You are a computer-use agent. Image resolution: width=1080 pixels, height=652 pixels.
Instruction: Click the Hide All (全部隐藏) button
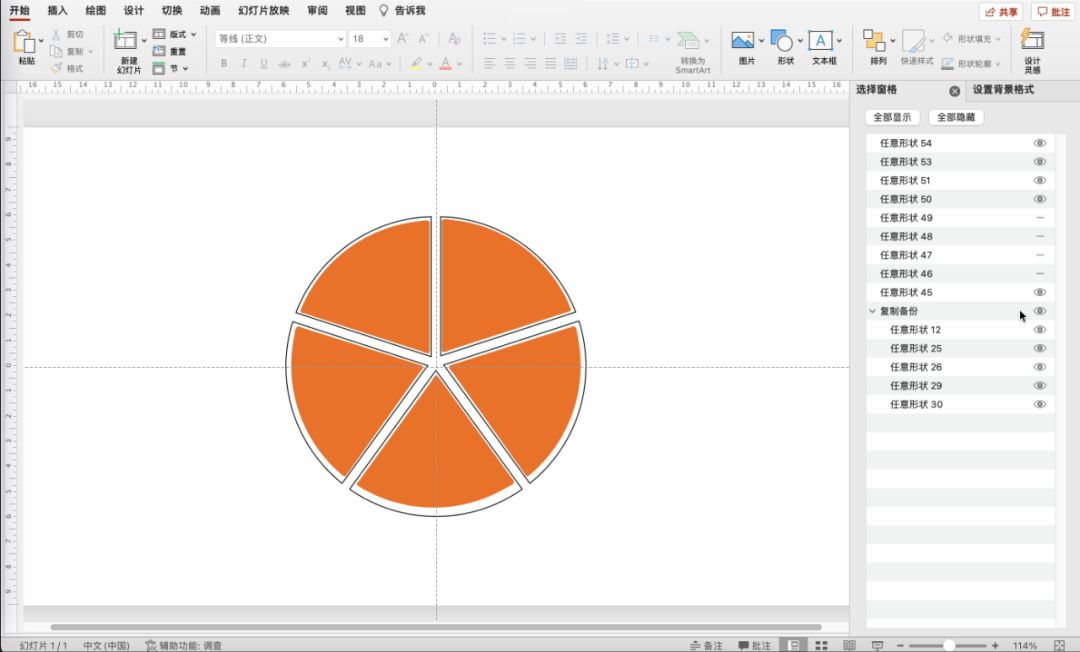956,117
